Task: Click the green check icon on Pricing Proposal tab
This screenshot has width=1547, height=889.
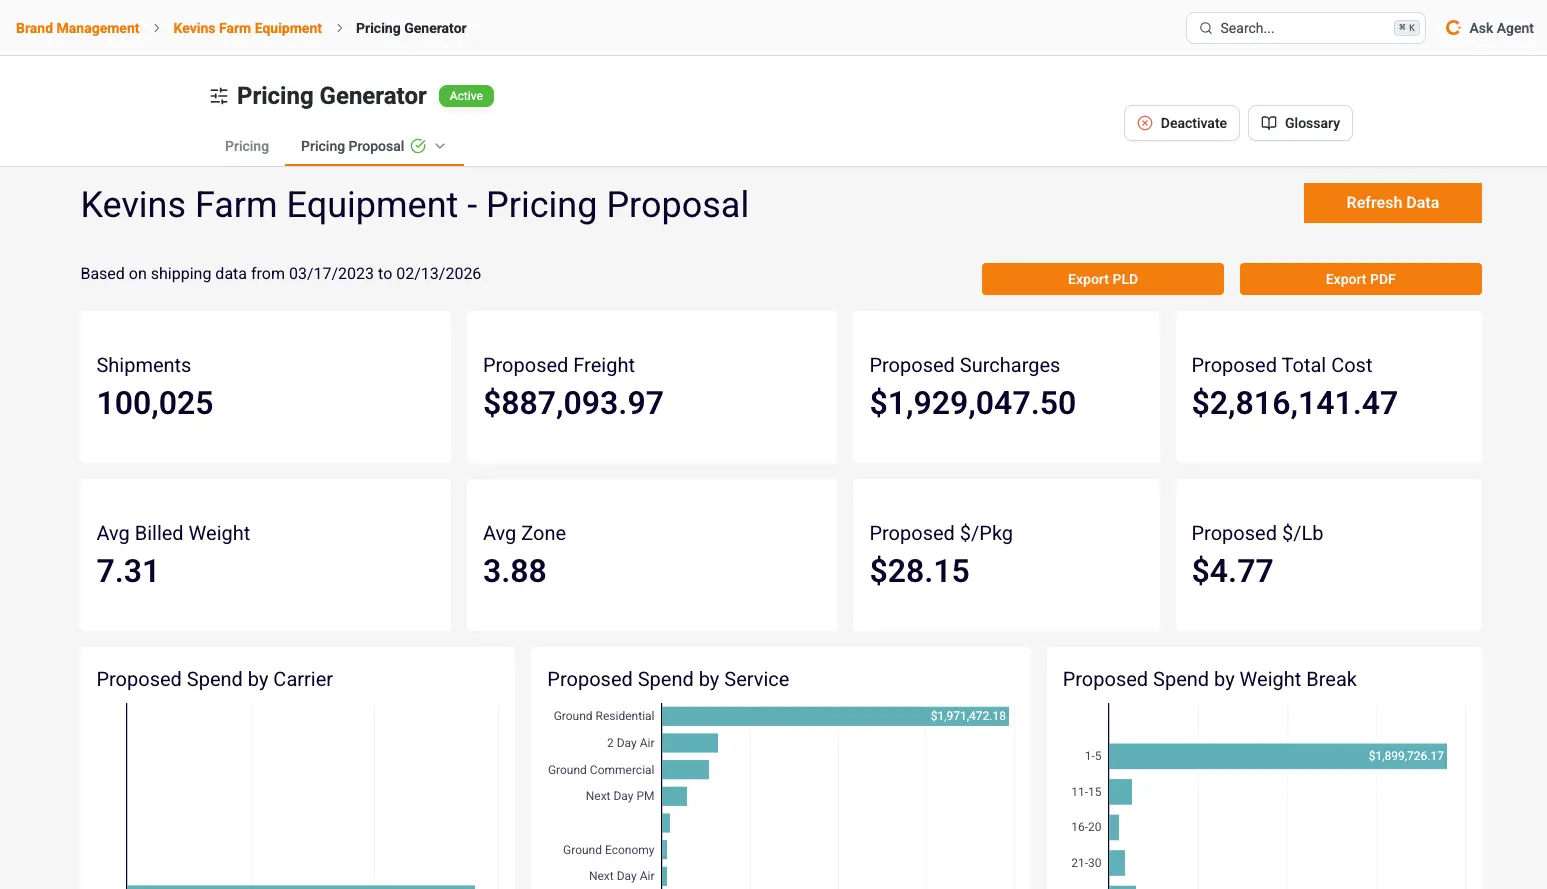Action: 418,146
